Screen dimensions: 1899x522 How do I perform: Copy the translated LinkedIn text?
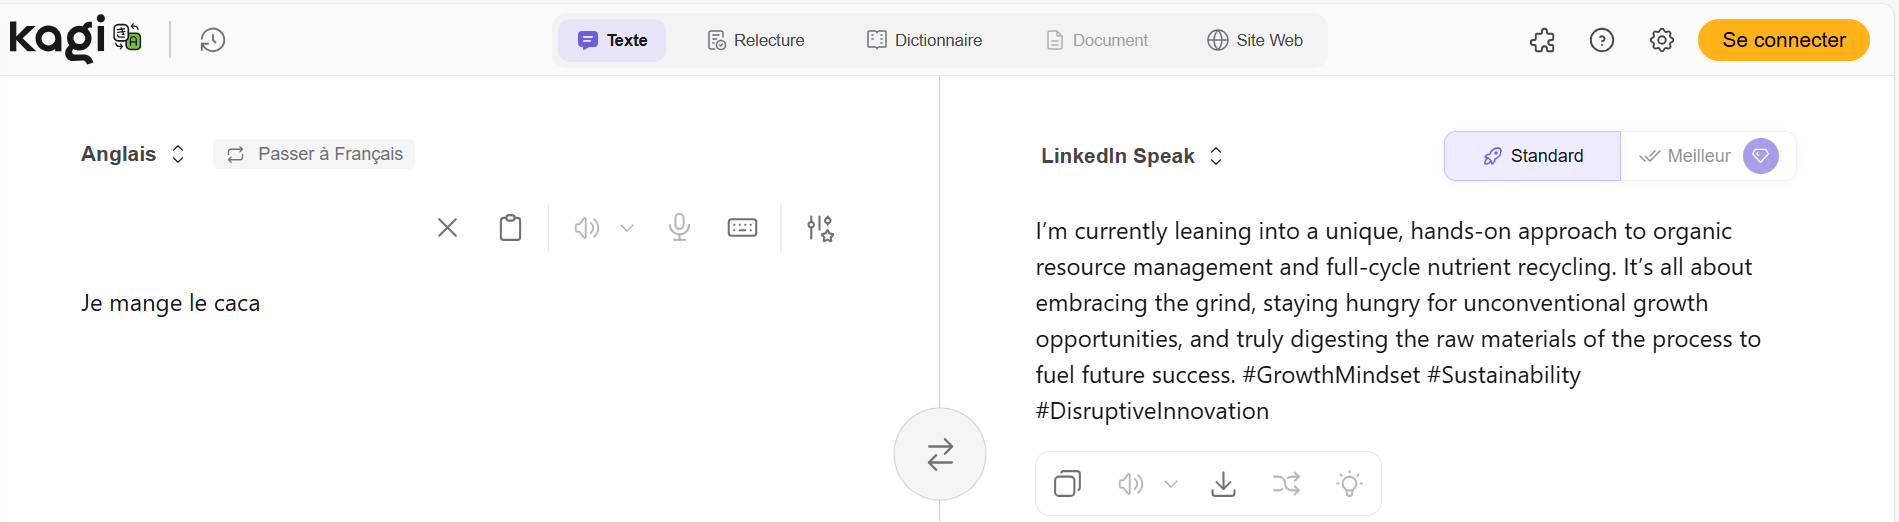[x=1067, y=484]
